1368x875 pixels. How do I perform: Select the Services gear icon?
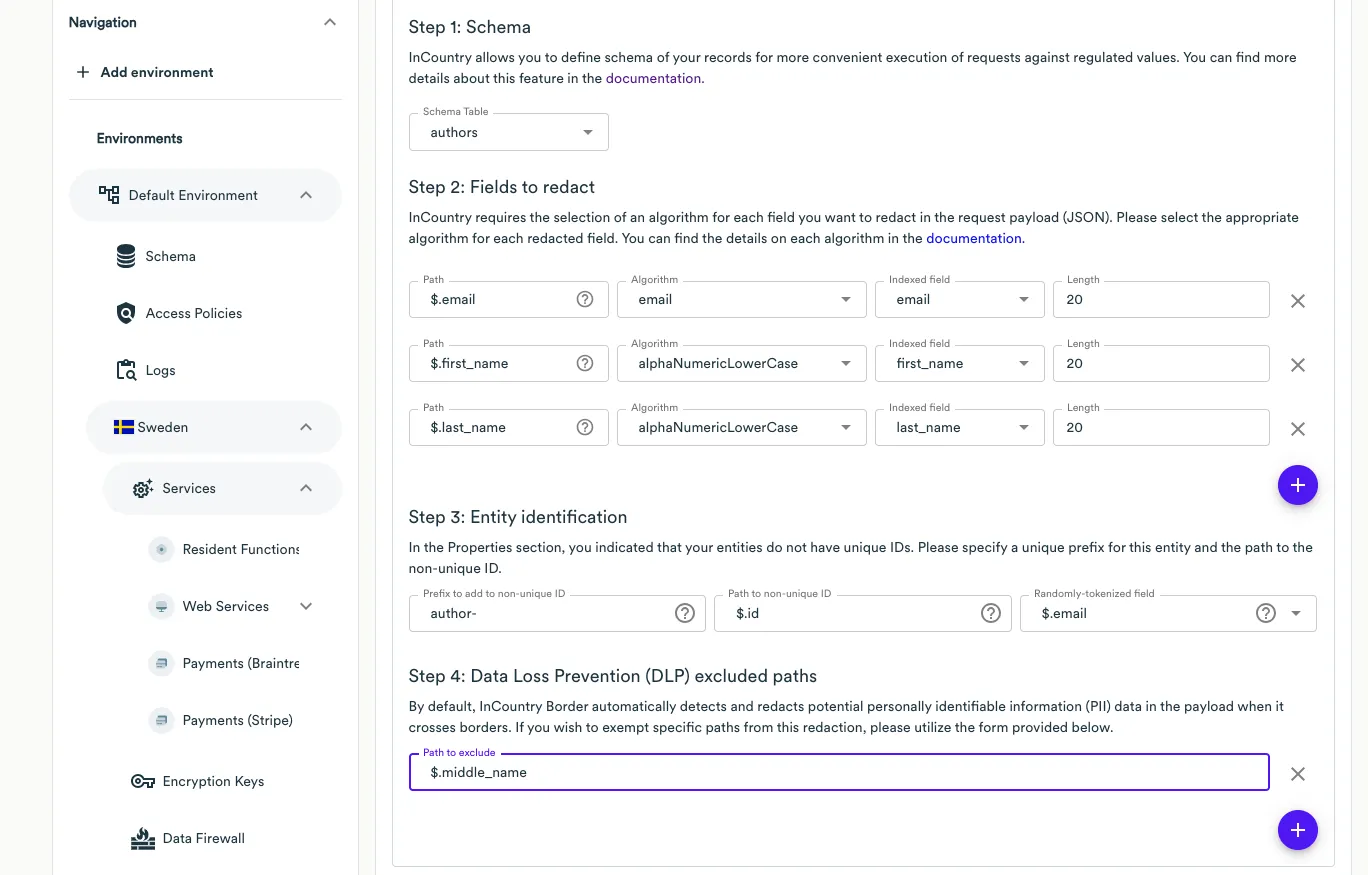tap(142, 488)
